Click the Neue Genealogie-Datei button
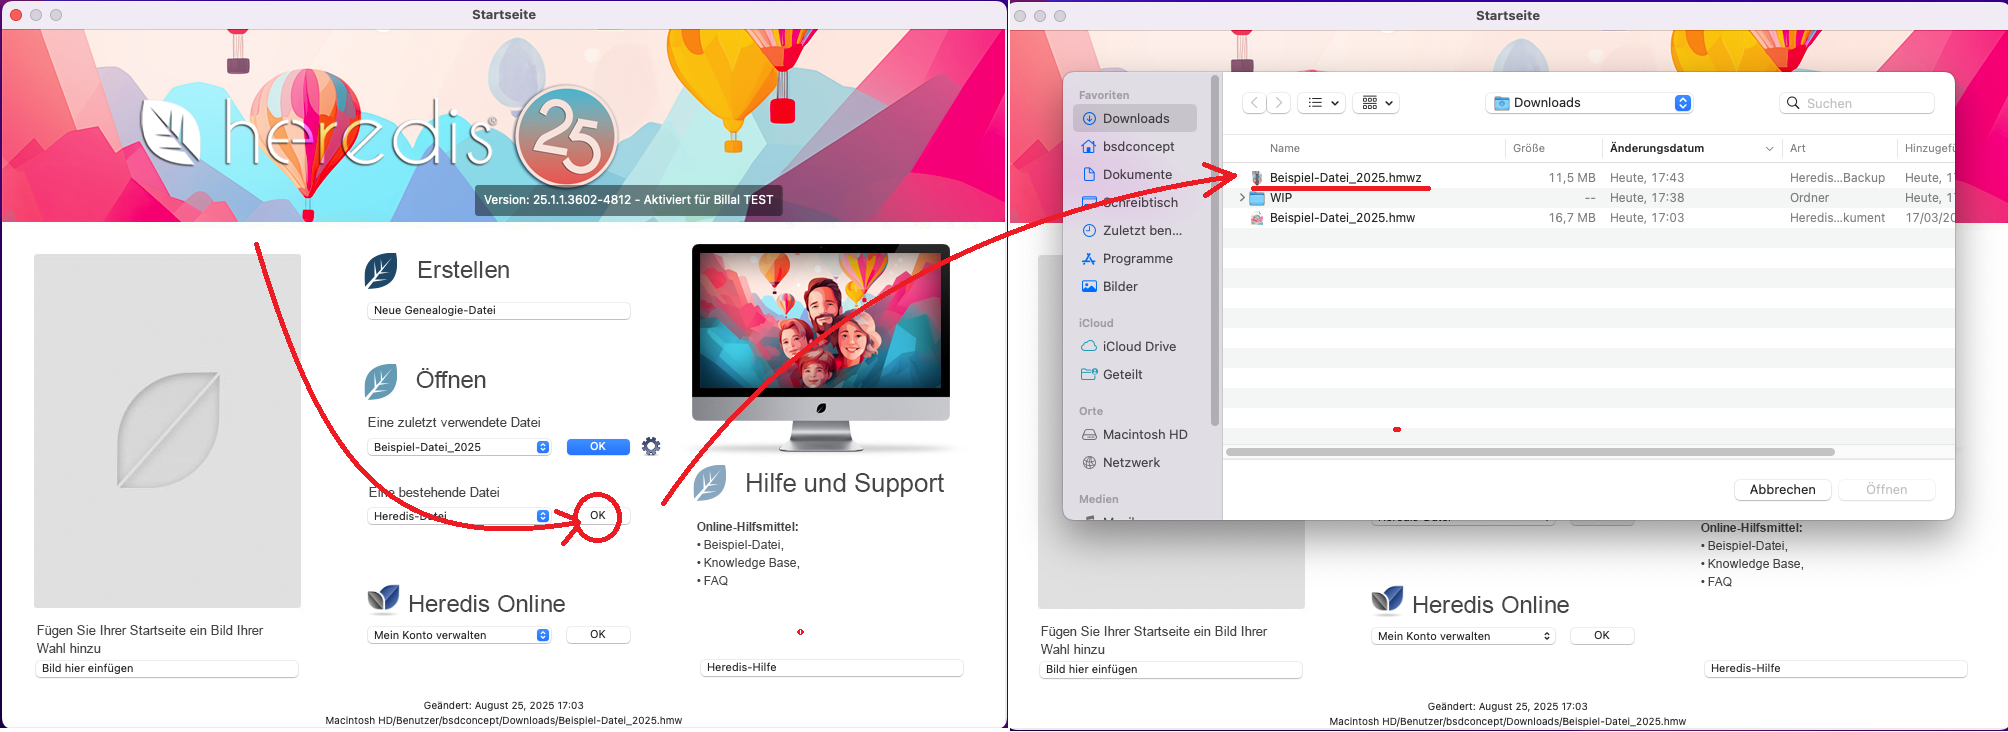The height and width of the screenshot is (732, 2008). tap(498, 310)
